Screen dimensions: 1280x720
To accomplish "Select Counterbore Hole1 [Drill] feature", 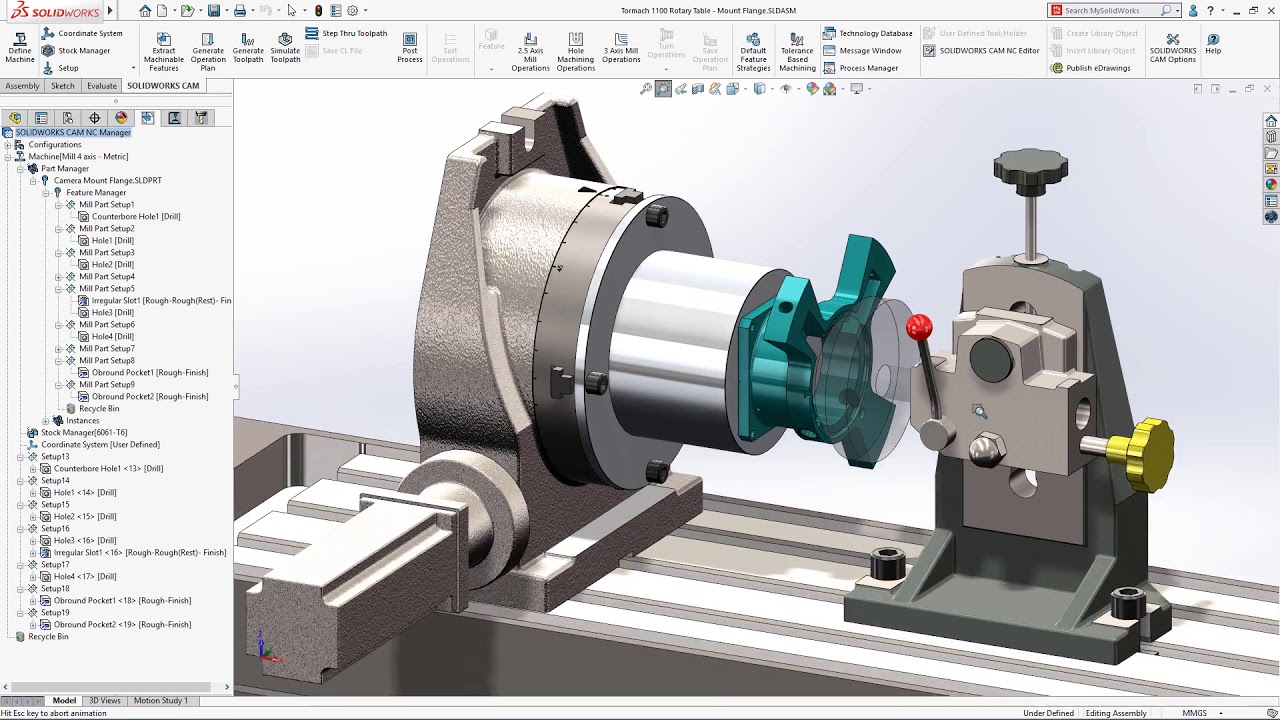I will coord(136,216).
